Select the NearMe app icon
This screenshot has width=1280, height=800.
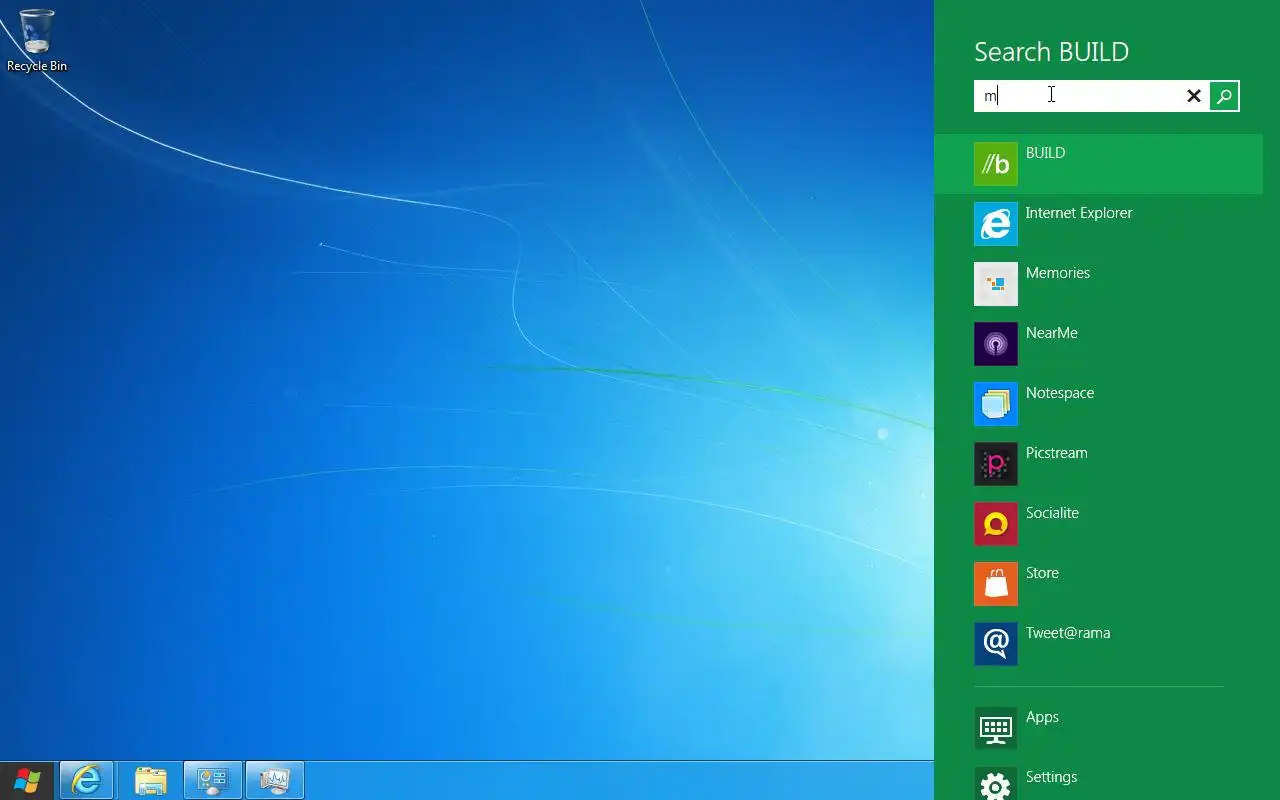995,344
